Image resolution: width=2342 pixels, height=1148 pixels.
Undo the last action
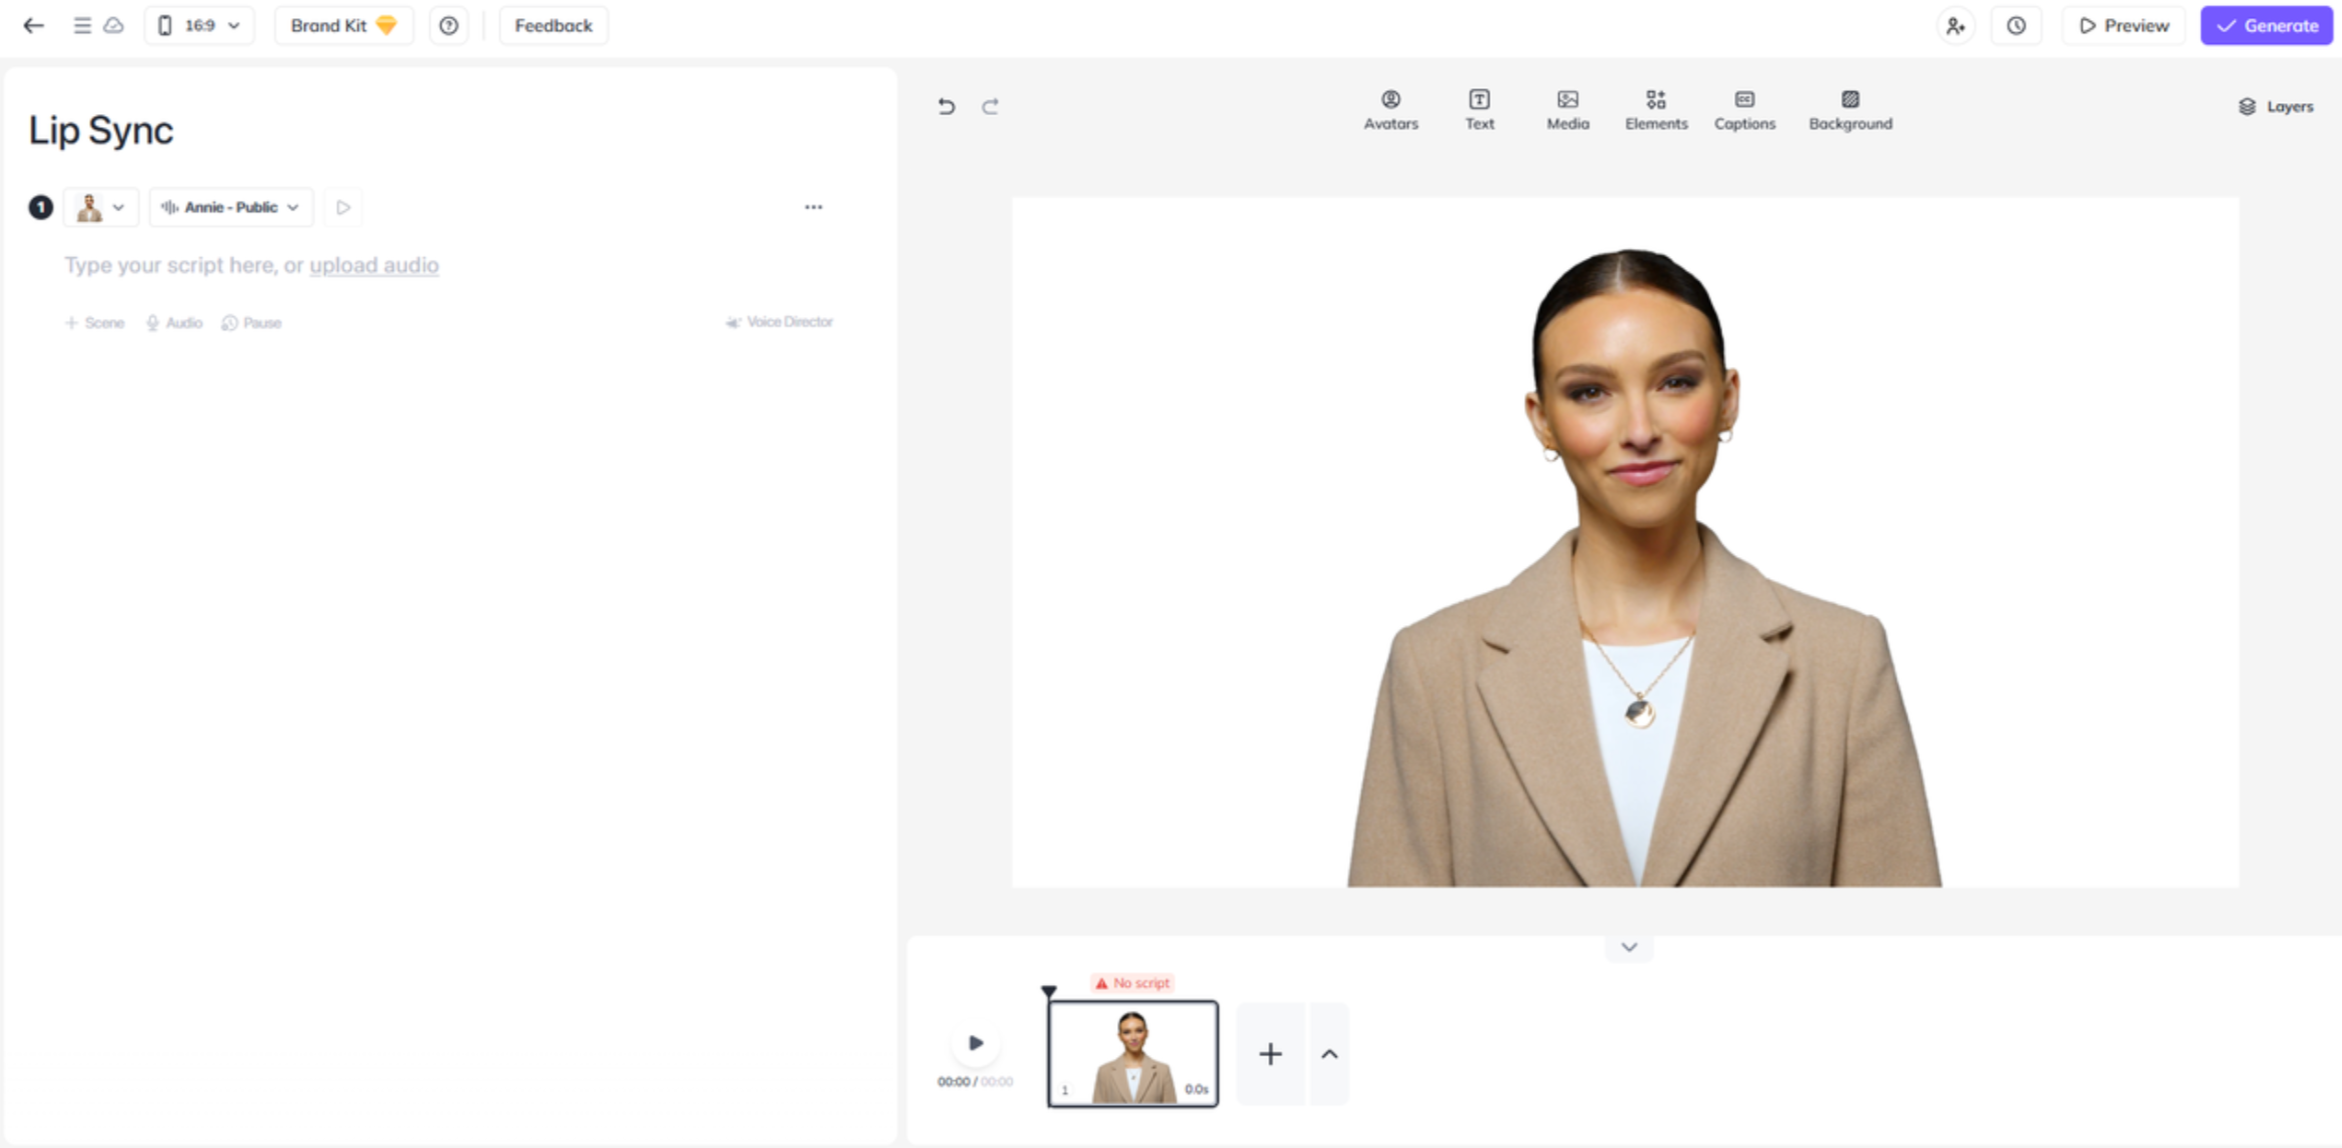point(946,106)
